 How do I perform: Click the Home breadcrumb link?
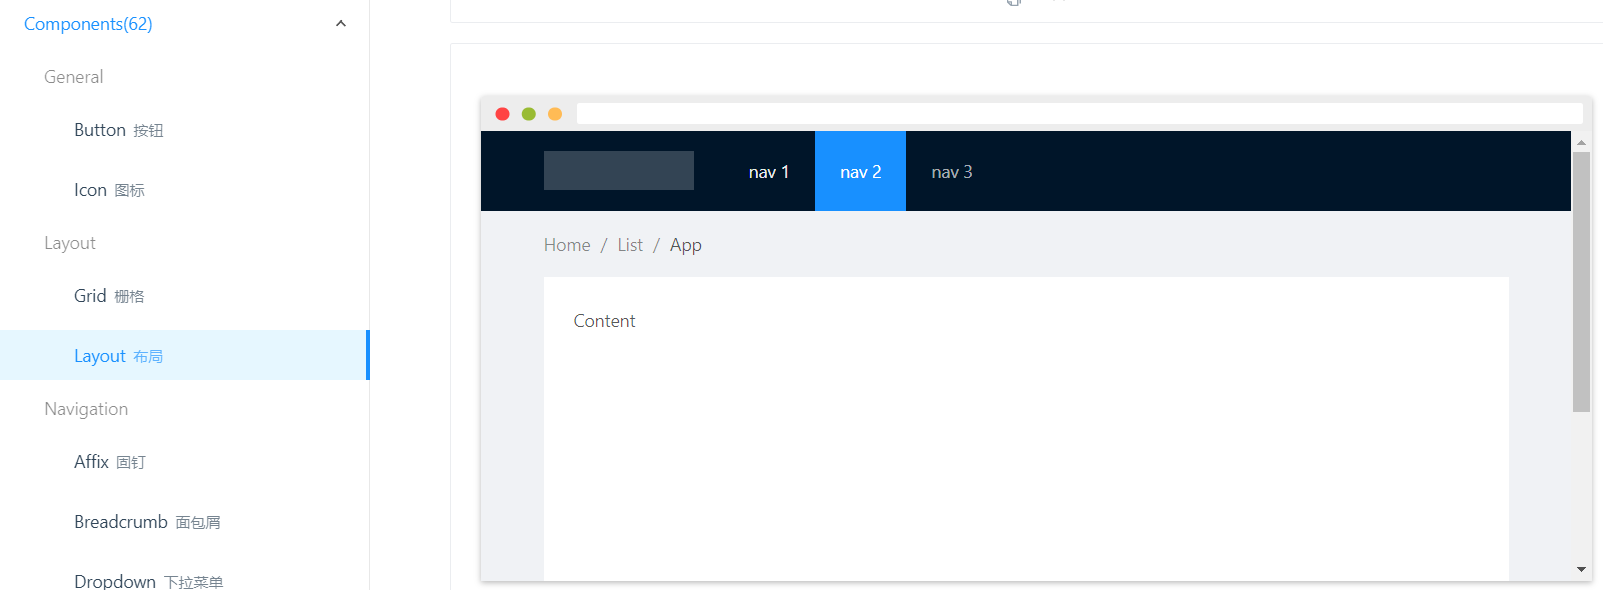(x=567, y=245)
